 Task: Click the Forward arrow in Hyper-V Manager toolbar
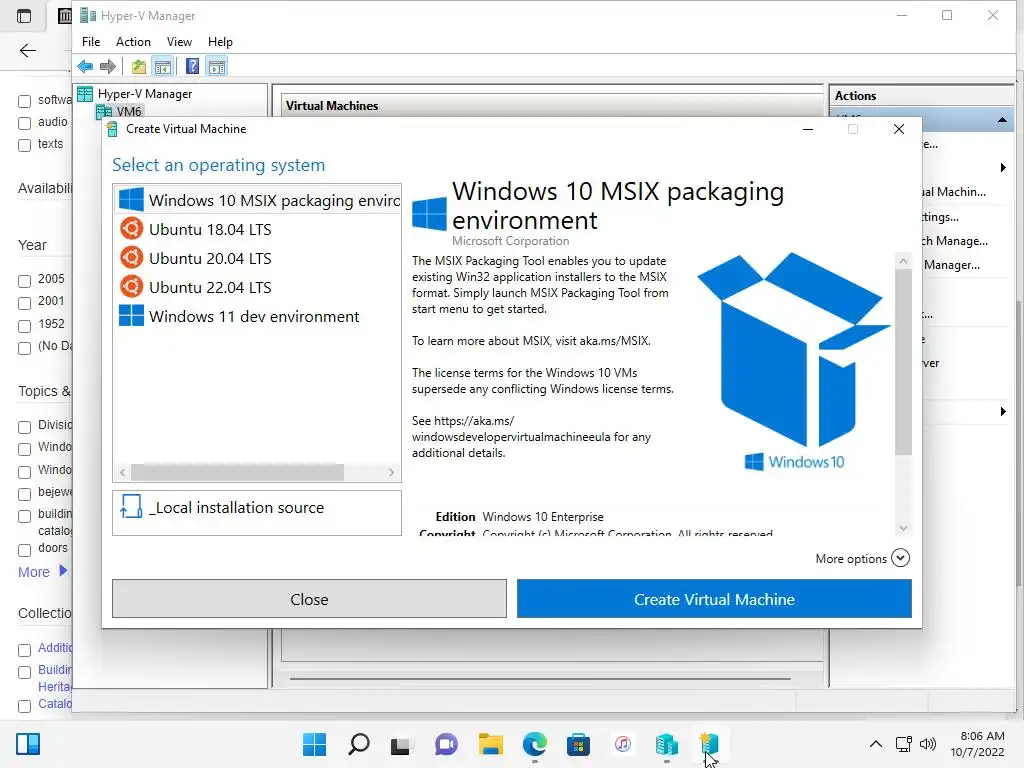pyautogui.click(x=108, y=67)
